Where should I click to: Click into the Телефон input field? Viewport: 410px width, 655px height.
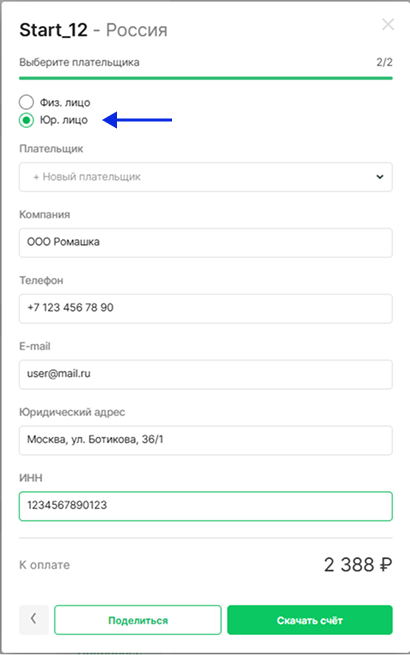206,308
